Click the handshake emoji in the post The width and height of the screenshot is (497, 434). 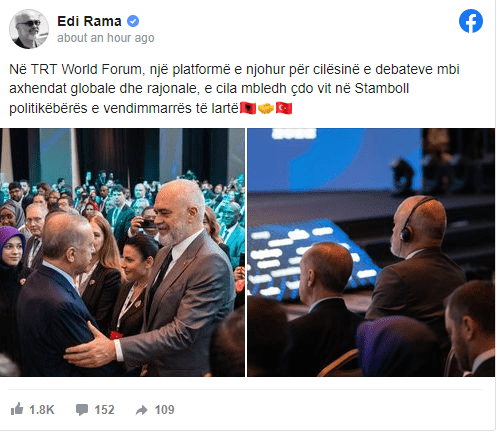(266, 108)
